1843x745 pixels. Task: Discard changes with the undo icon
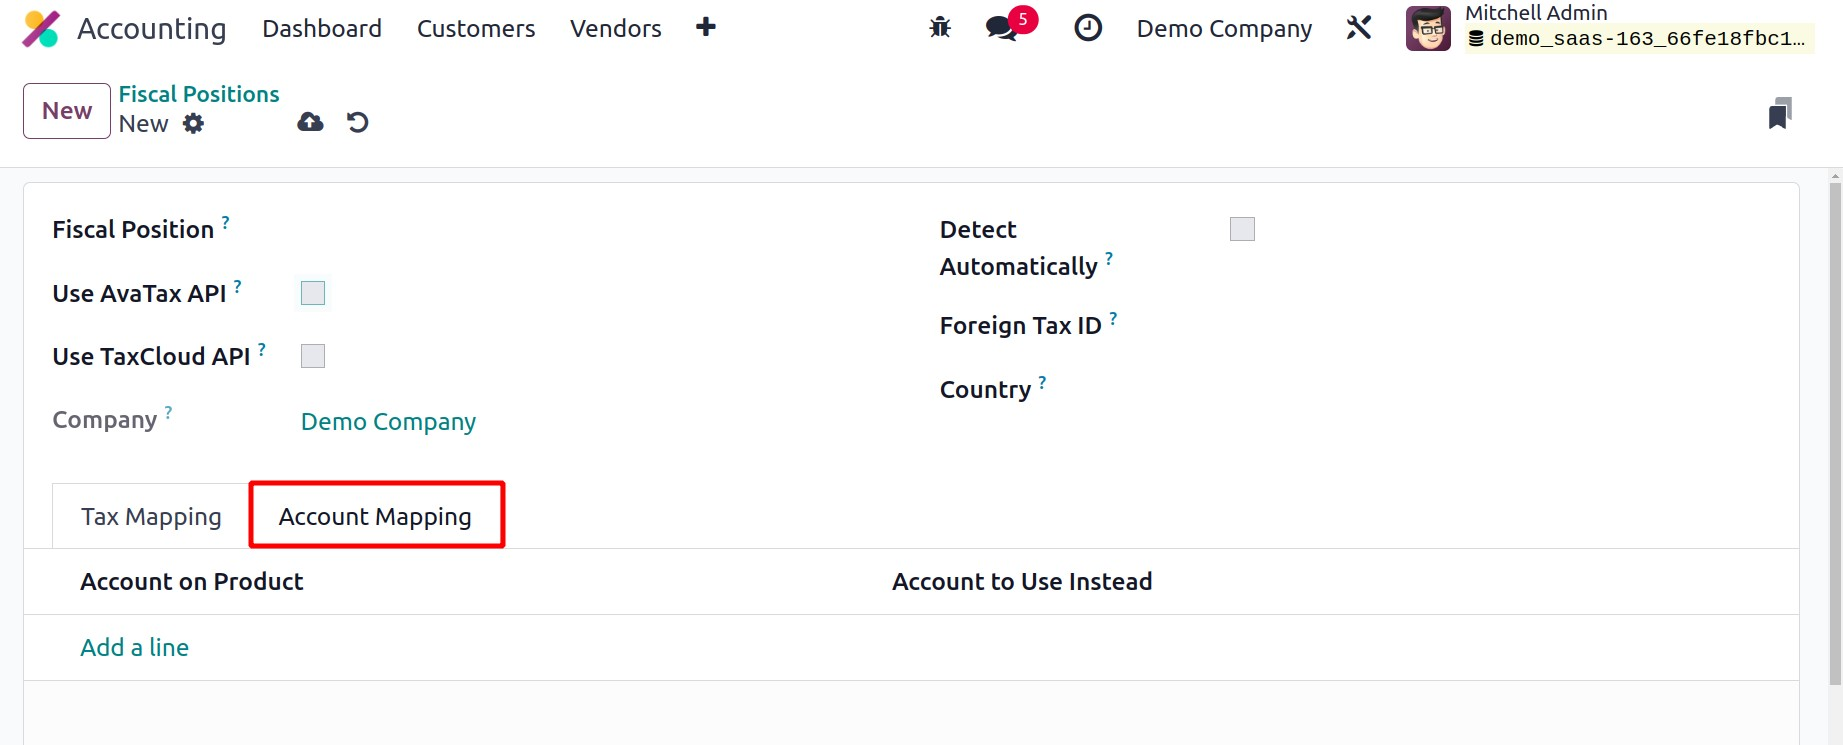click(357, 122)
